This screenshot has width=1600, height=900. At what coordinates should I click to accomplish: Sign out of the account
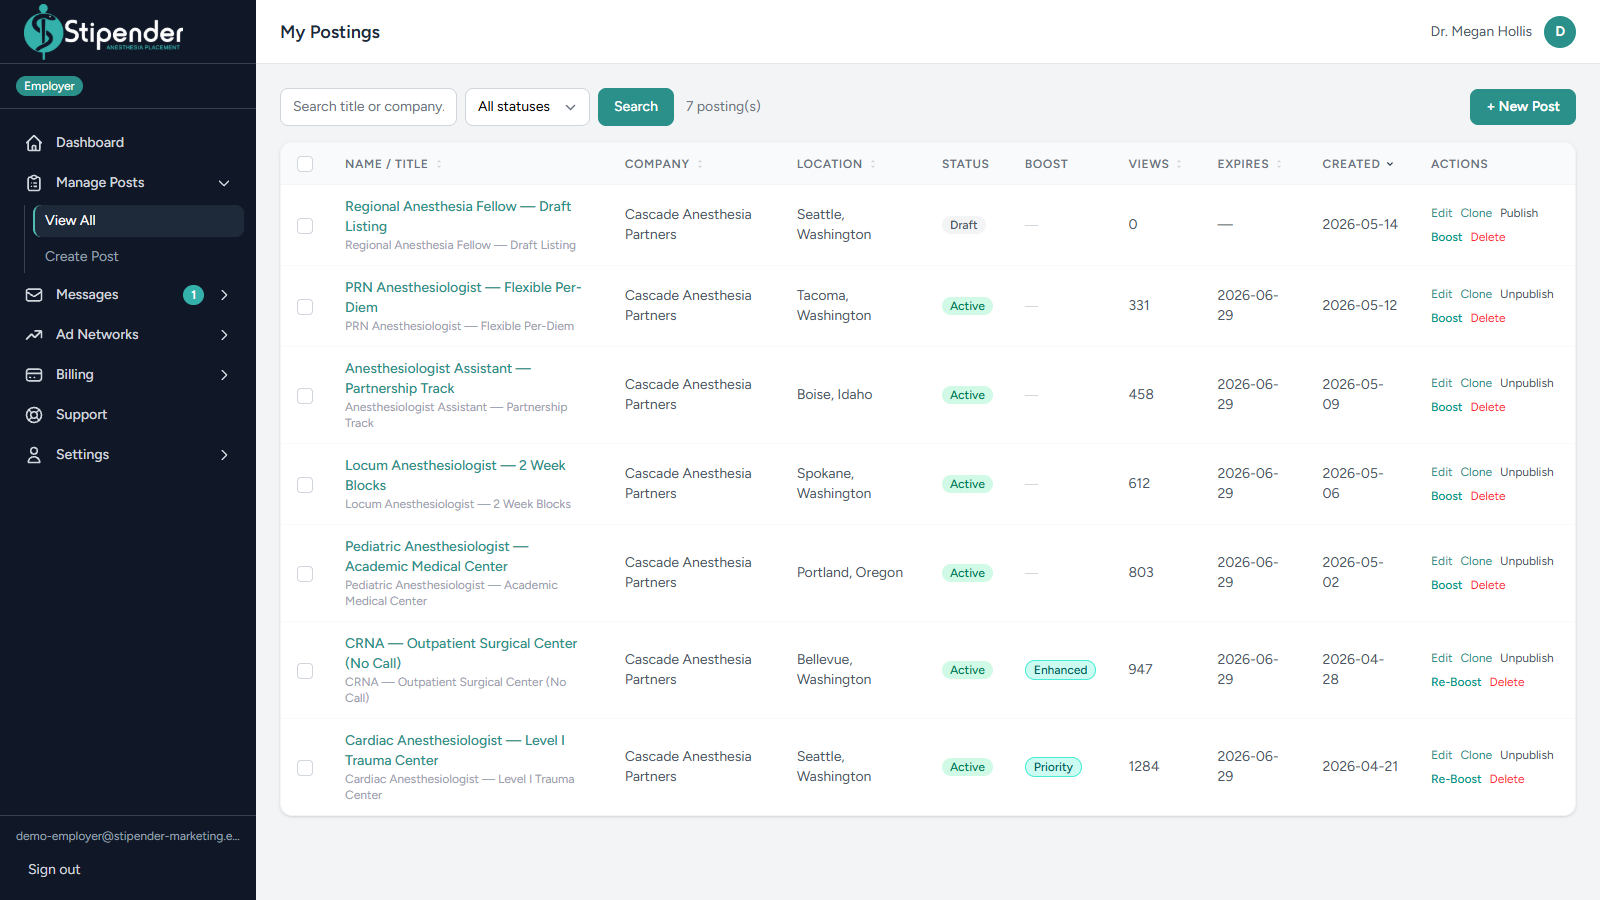pos(54,870)
